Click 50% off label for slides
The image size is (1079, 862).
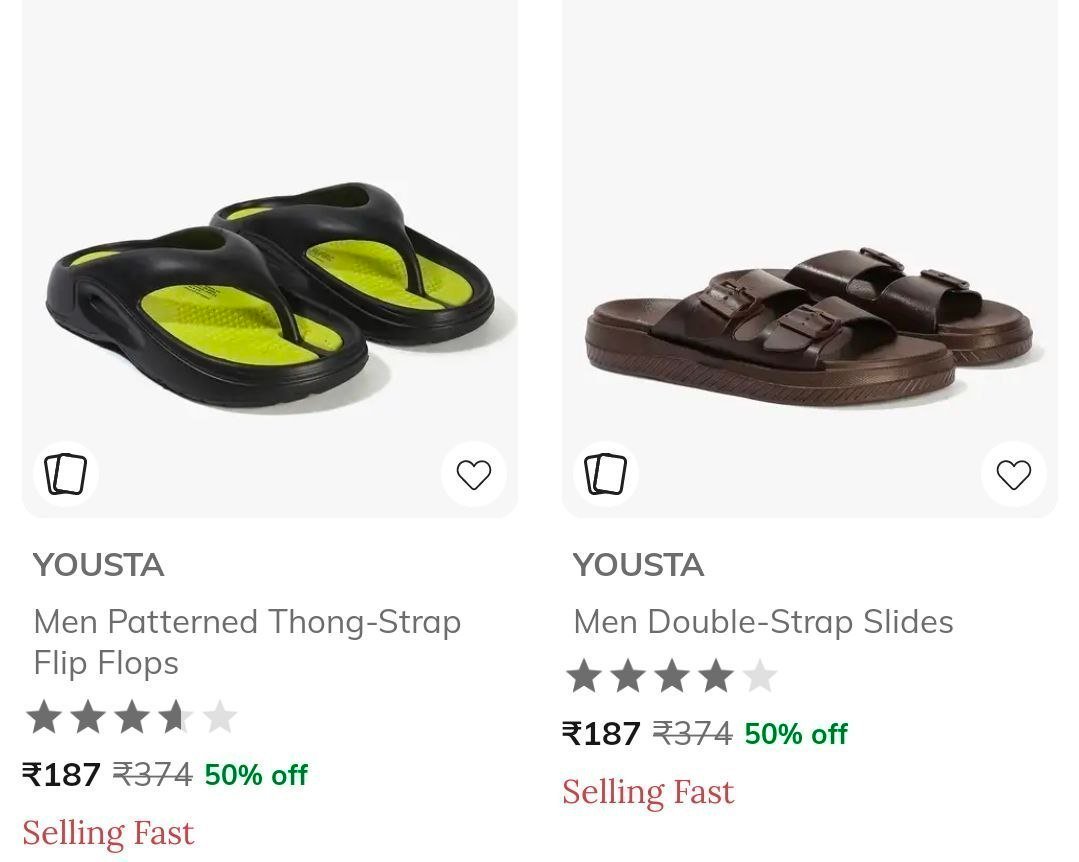click(796, 733)
